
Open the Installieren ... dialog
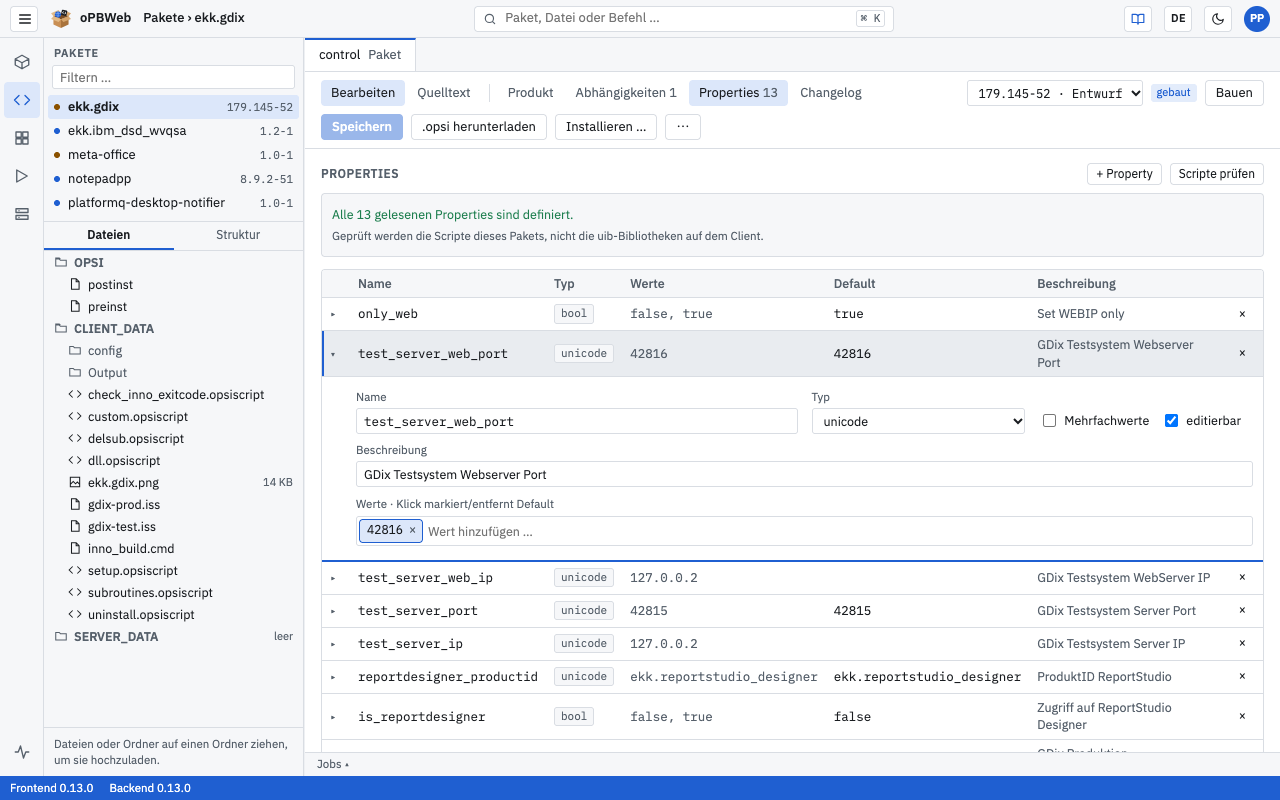(606, 127)
